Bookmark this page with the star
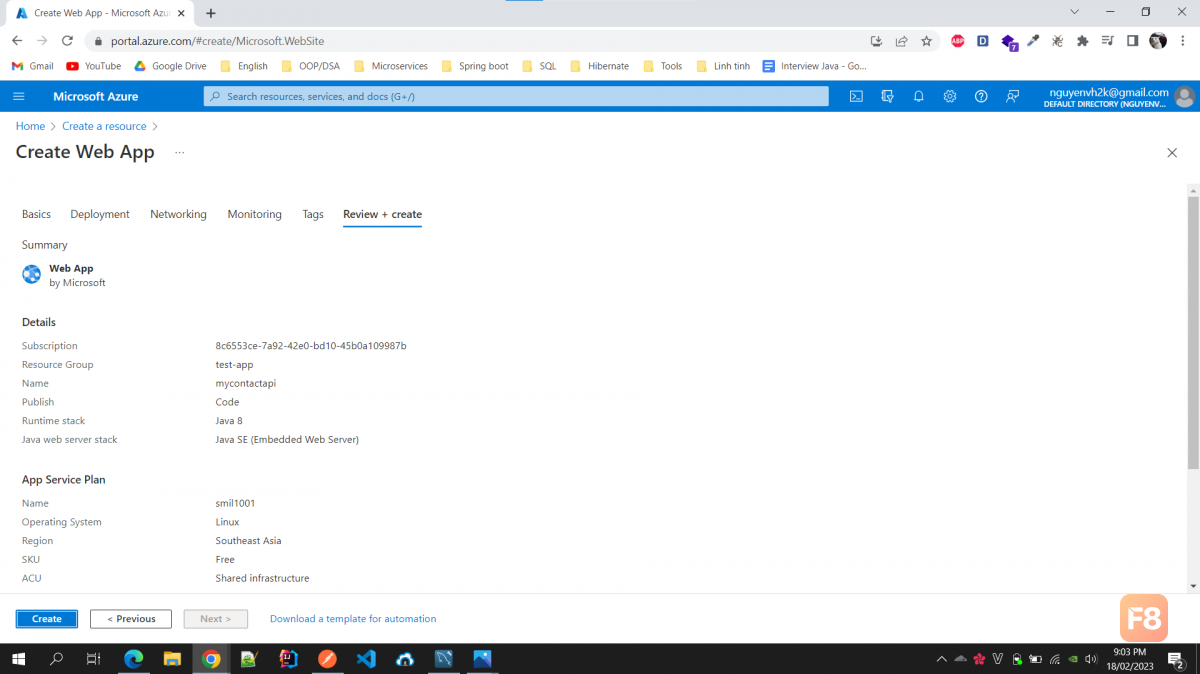1200x674 pixels. (926, 41)
